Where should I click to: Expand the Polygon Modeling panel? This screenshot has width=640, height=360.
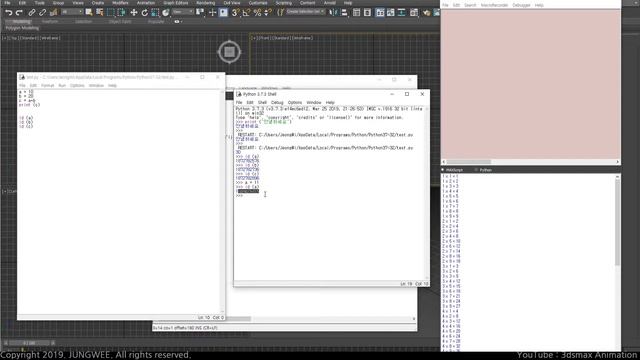coord(22,28)
